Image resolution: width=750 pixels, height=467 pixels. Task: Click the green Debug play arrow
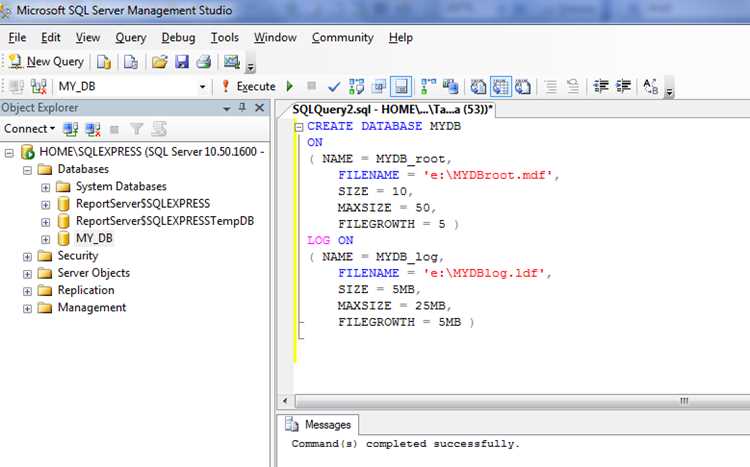tap(290, 87)
